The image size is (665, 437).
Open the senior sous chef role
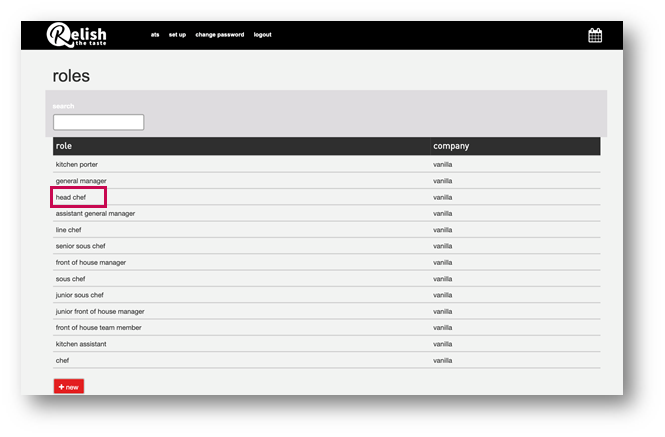click(x=80, y=246)
